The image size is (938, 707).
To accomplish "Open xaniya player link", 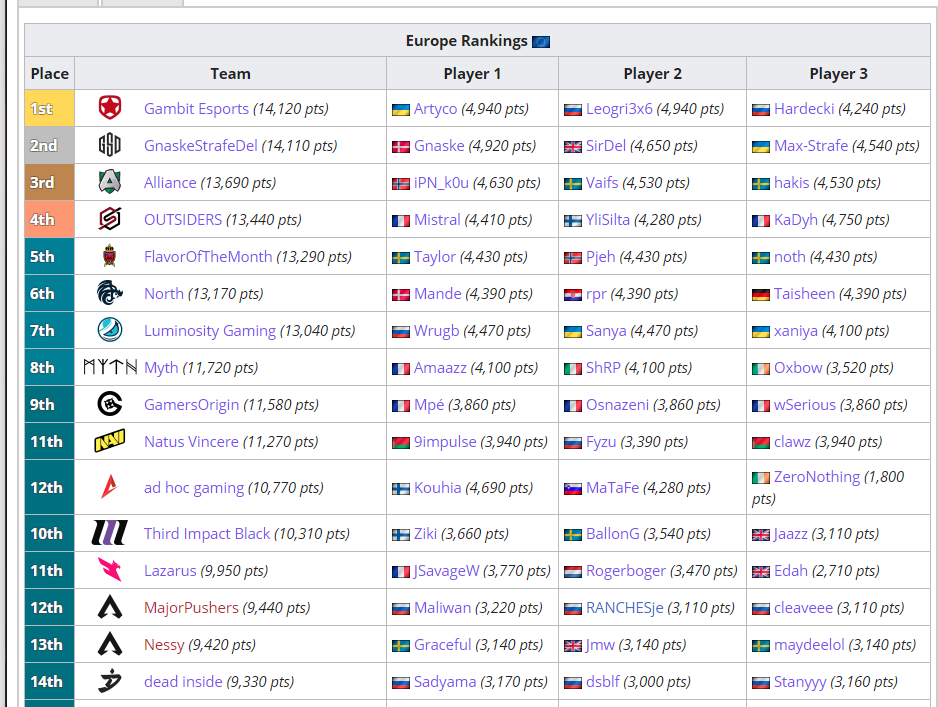I will tap(796, 331).
